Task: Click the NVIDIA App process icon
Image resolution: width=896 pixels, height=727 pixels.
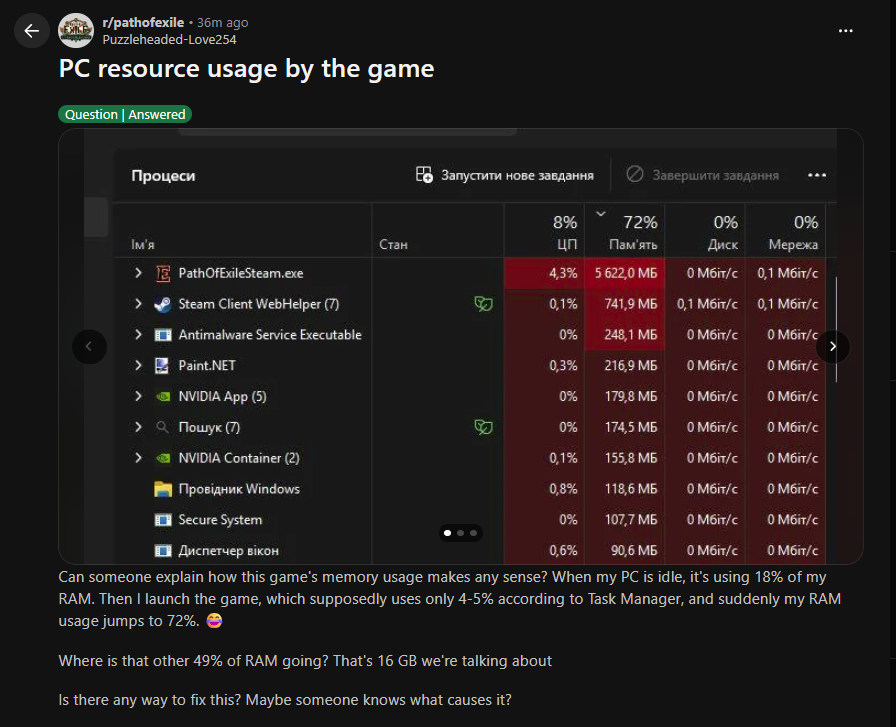Action: point(163,396)
